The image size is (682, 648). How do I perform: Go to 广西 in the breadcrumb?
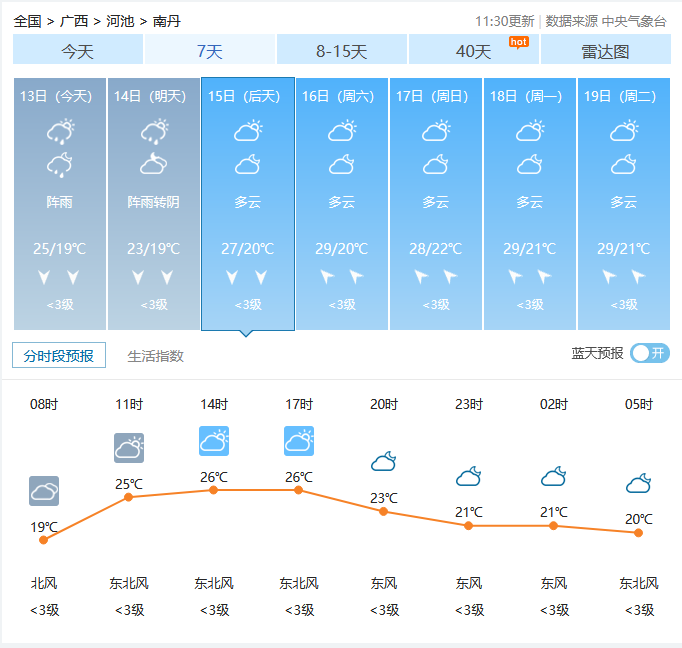pyautogui.click(x=73, y=21)
